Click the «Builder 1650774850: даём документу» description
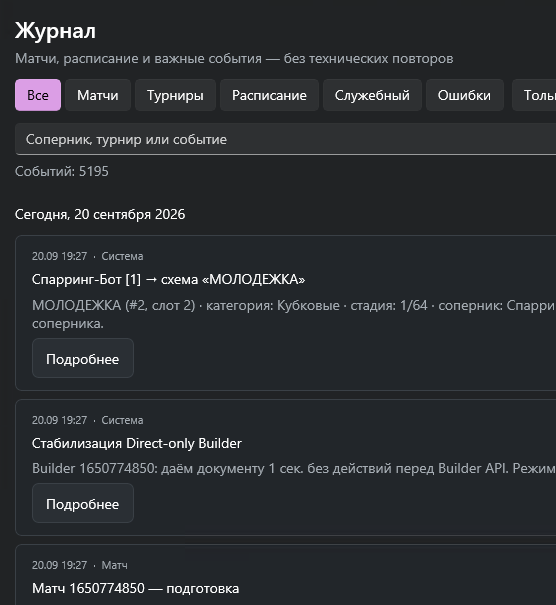 tap(148, 468)
